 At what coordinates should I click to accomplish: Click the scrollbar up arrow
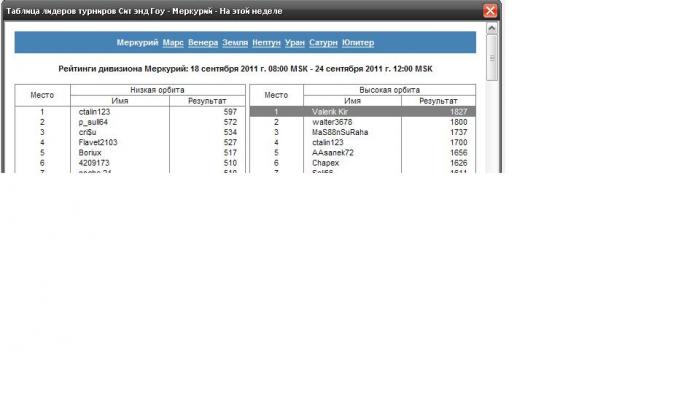pos(492,29)
